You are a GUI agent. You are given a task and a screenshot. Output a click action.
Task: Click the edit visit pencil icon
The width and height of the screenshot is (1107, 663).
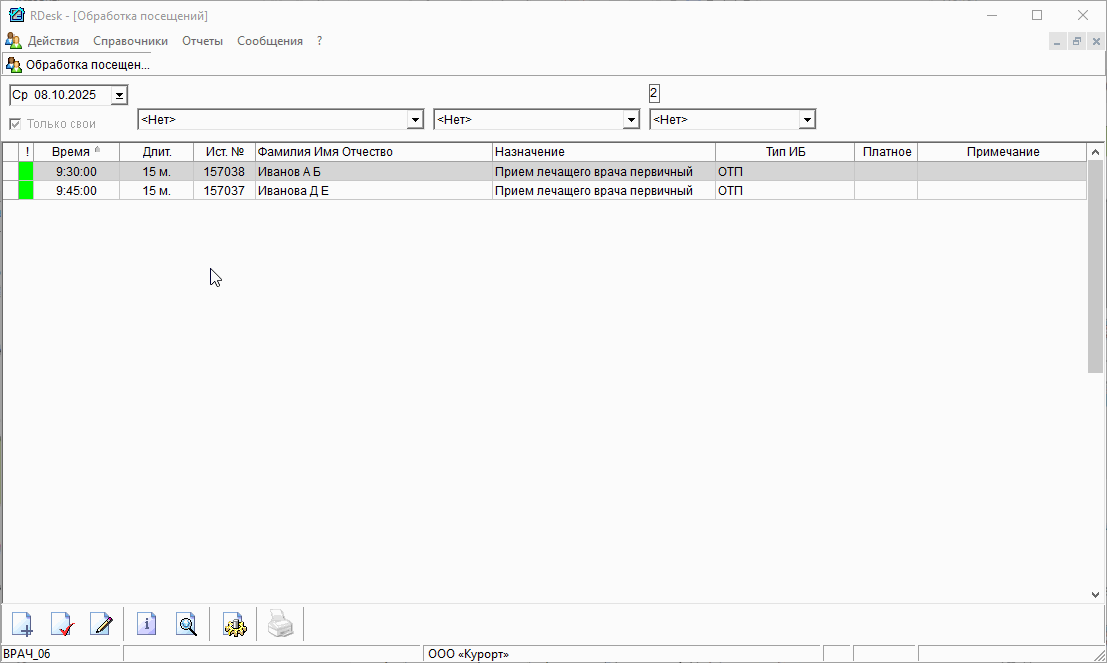(101, 625)
